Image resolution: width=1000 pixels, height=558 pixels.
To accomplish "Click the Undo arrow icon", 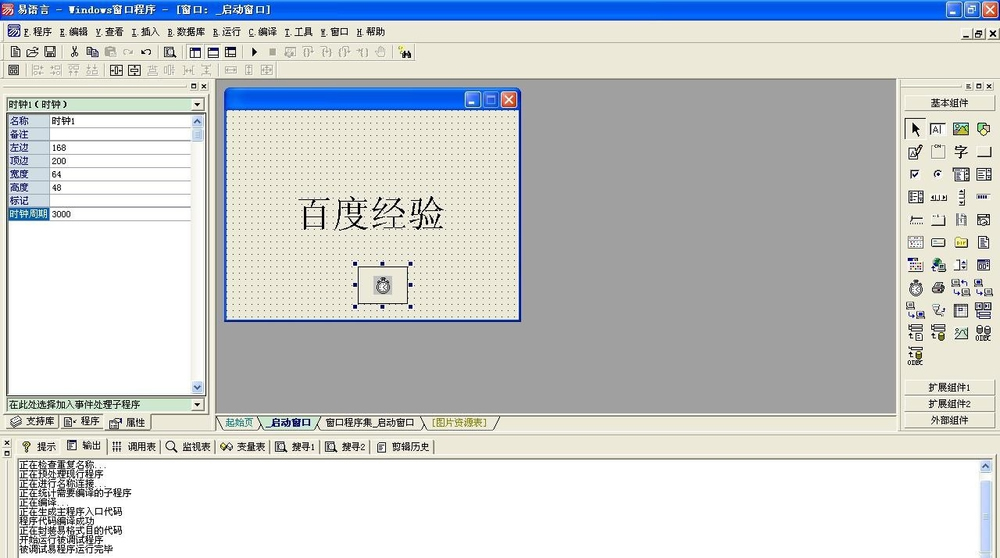I will [x=146, y=52].
